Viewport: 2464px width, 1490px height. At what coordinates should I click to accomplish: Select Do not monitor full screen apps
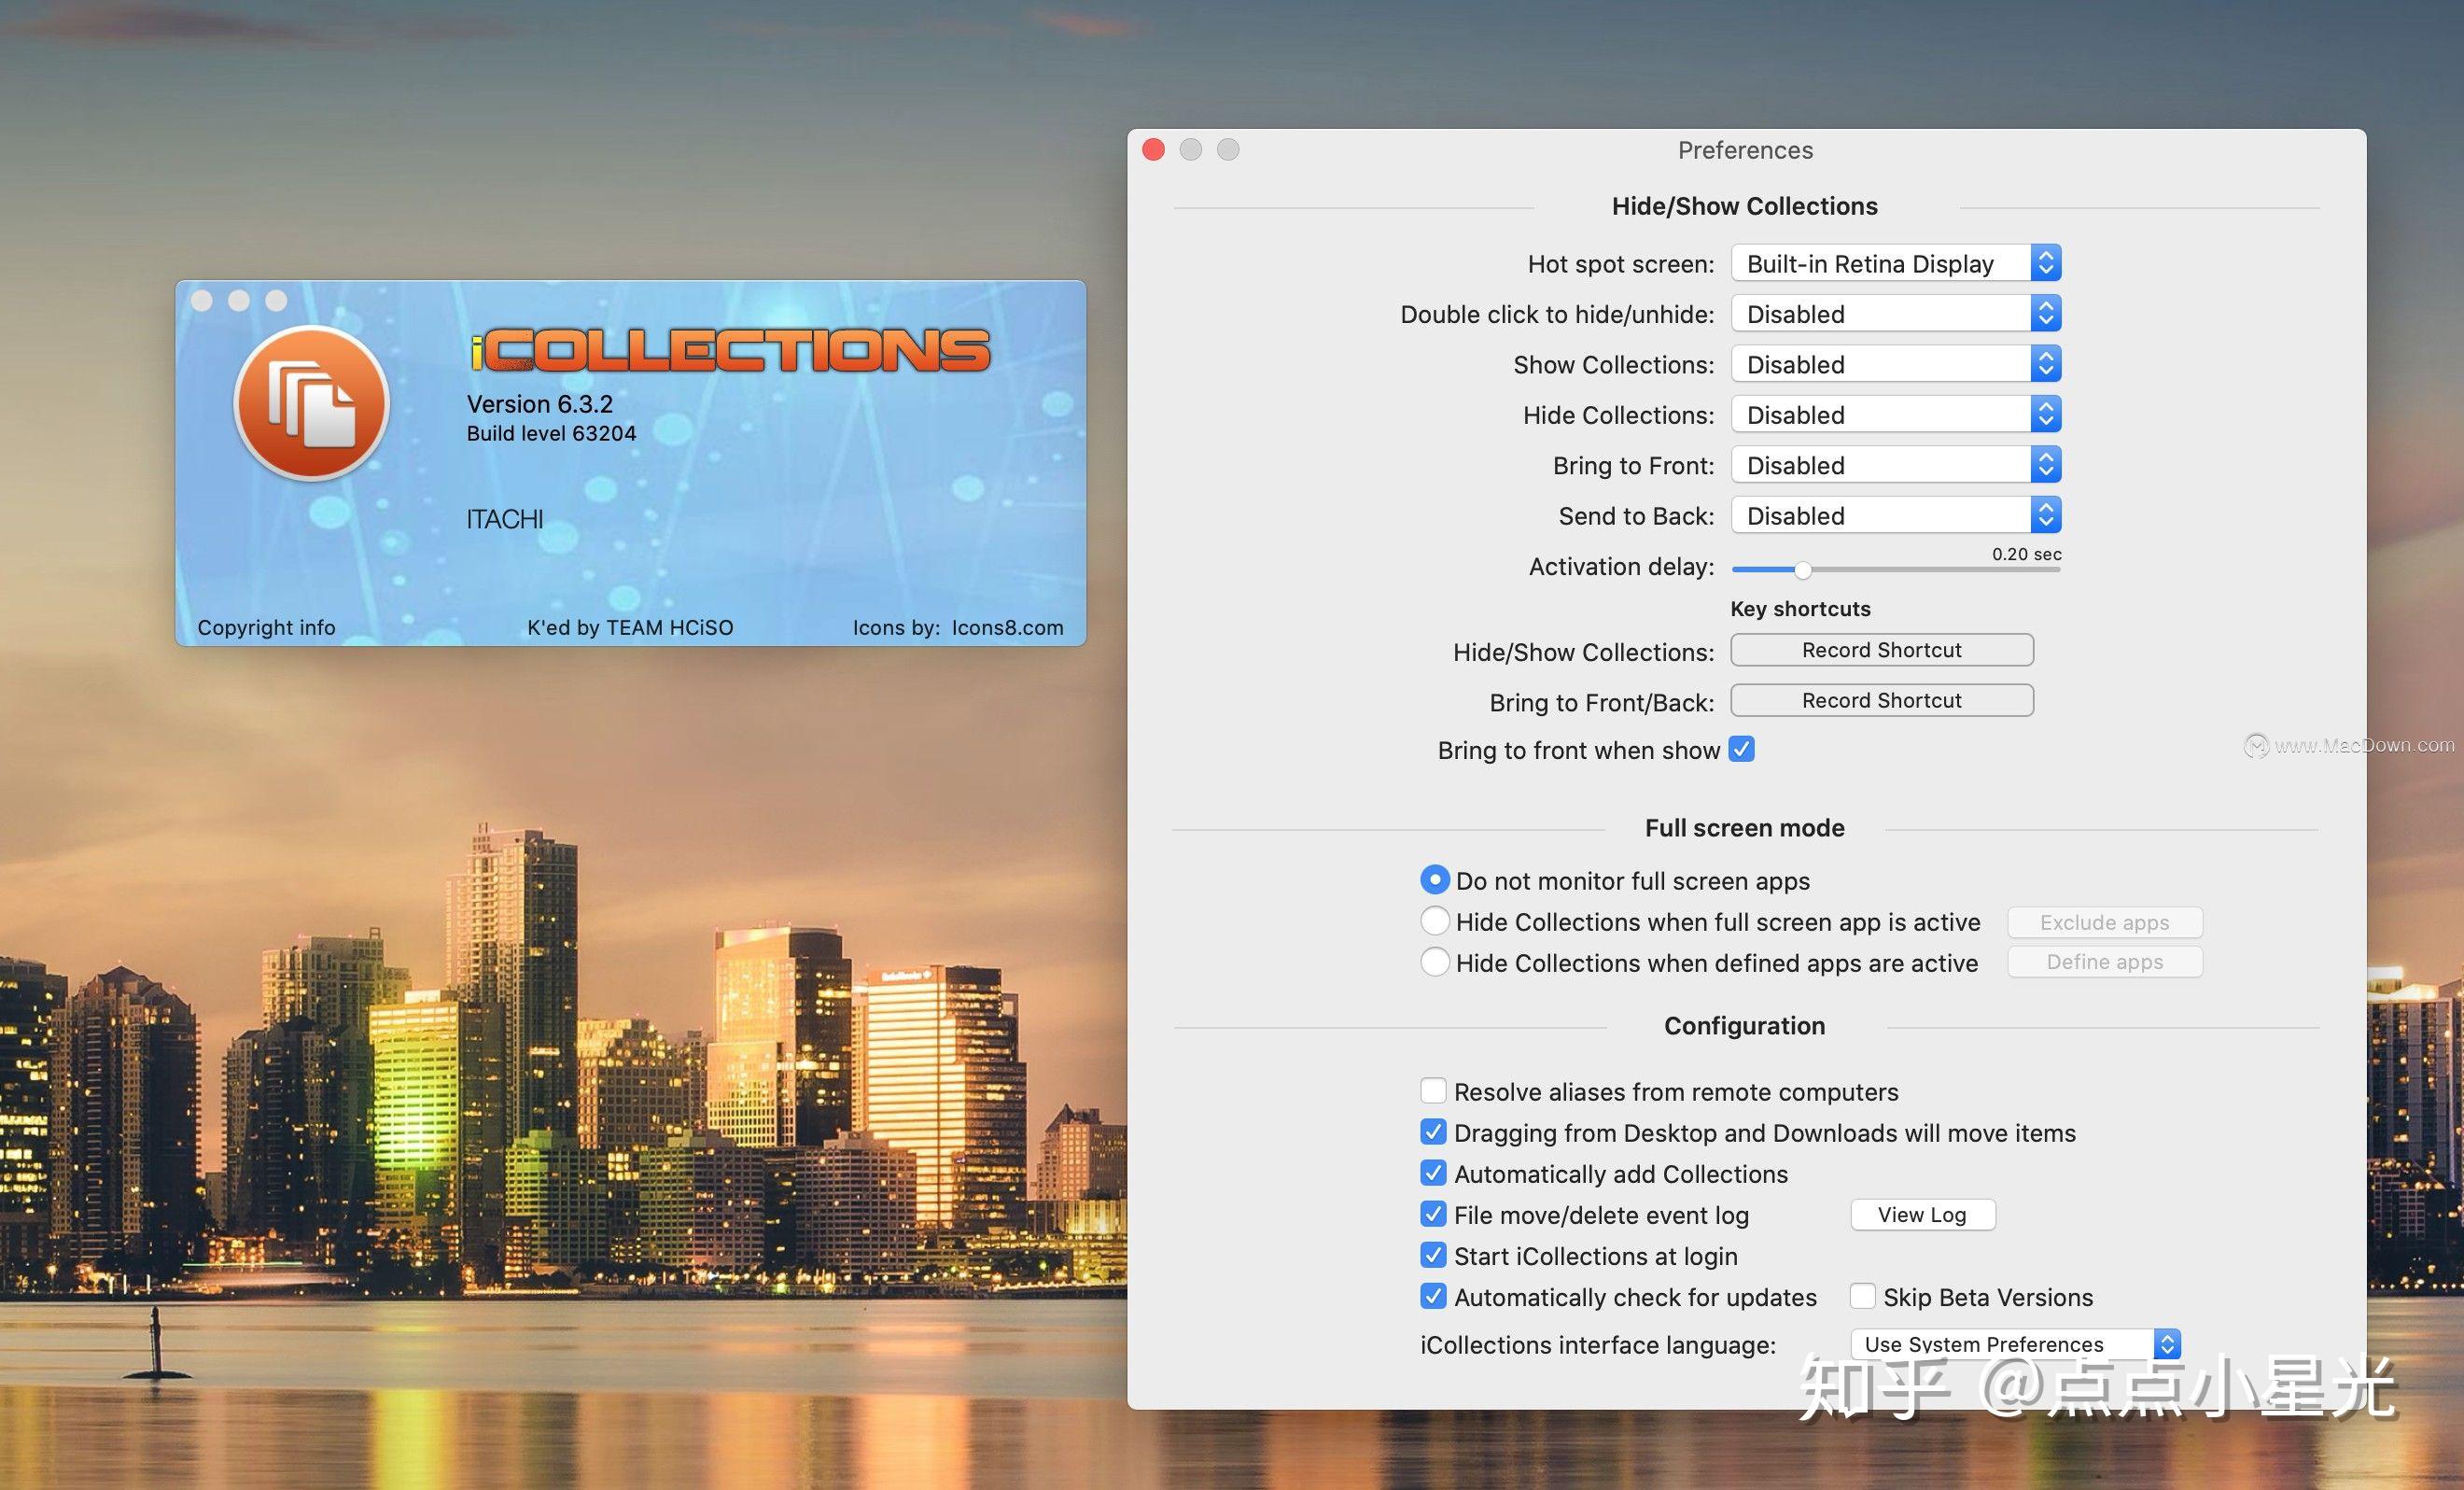pos(1435,880)
